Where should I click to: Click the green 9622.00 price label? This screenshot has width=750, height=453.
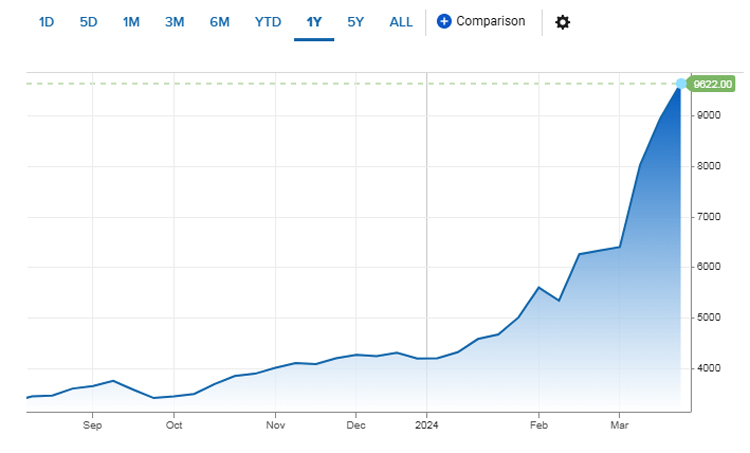pyautogui.click(x=714, y=84)
